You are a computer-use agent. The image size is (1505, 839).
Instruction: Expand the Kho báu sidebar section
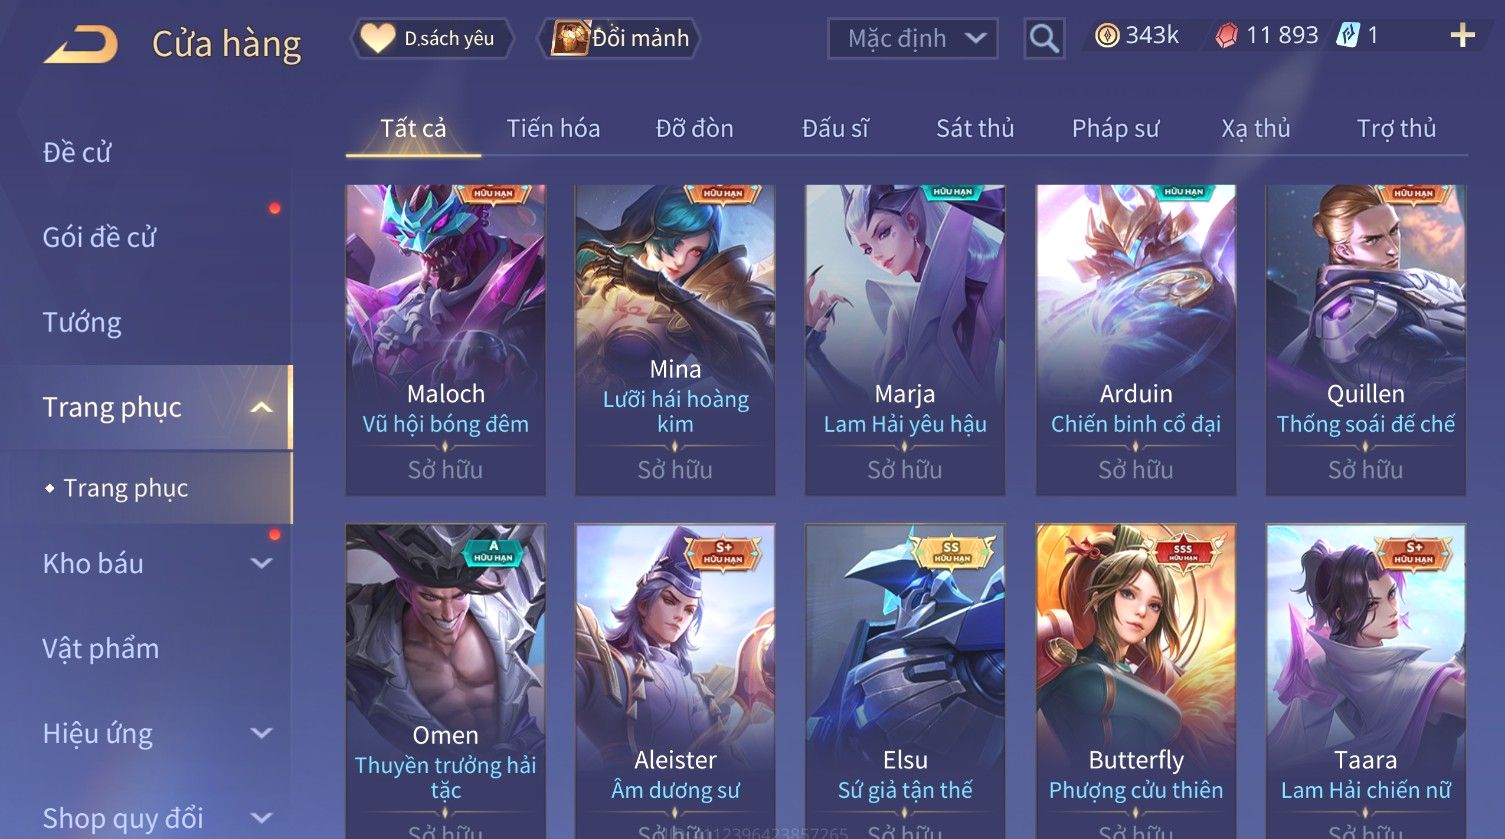[x=261, y=563]
